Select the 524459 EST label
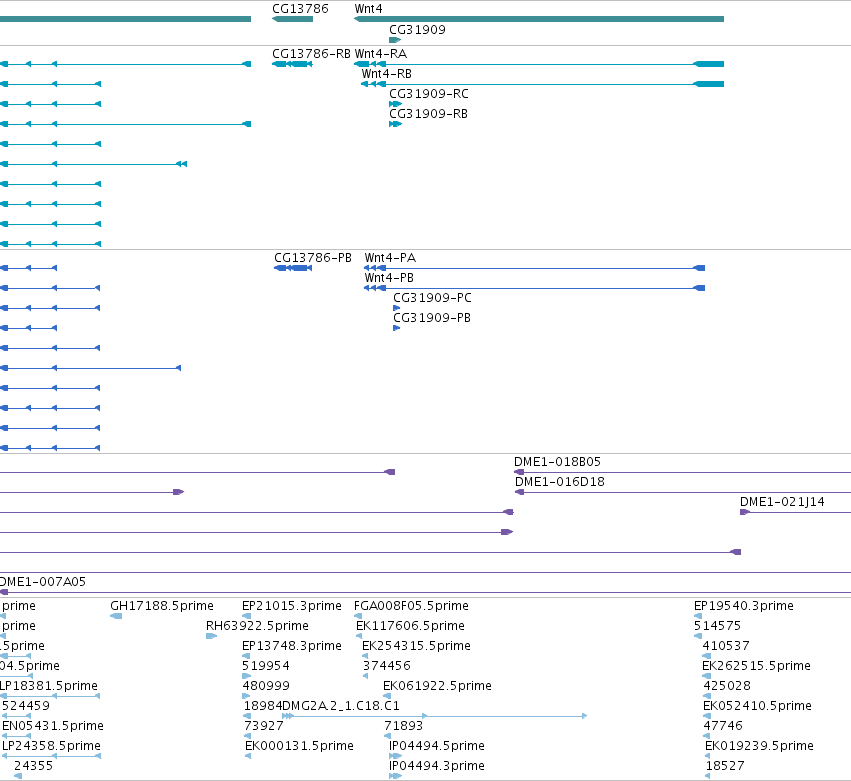 (x=26, y=706)
